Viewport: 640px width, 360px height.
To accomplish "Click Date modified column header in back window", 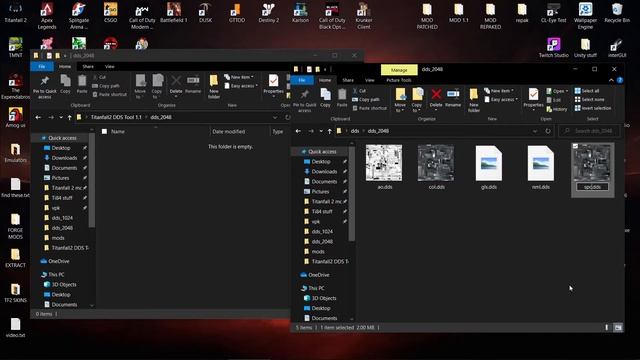I will [x=229, y=131].
